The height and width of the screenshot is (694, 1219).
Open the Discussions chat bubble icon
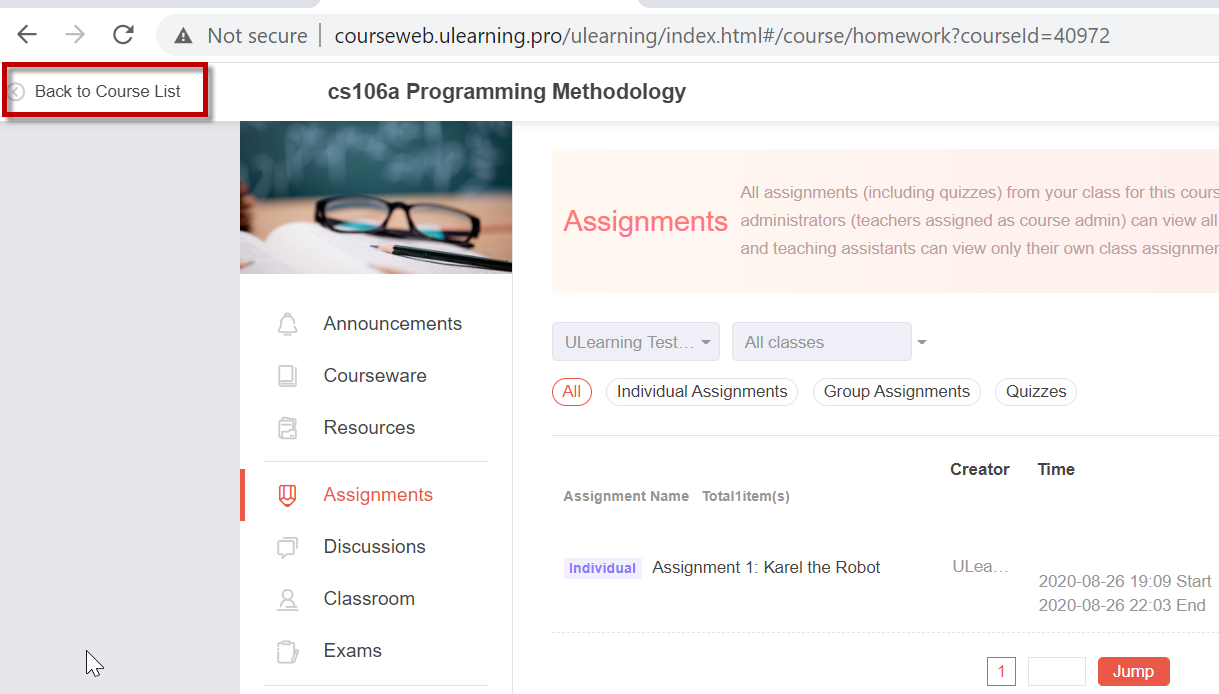[288, 547]
